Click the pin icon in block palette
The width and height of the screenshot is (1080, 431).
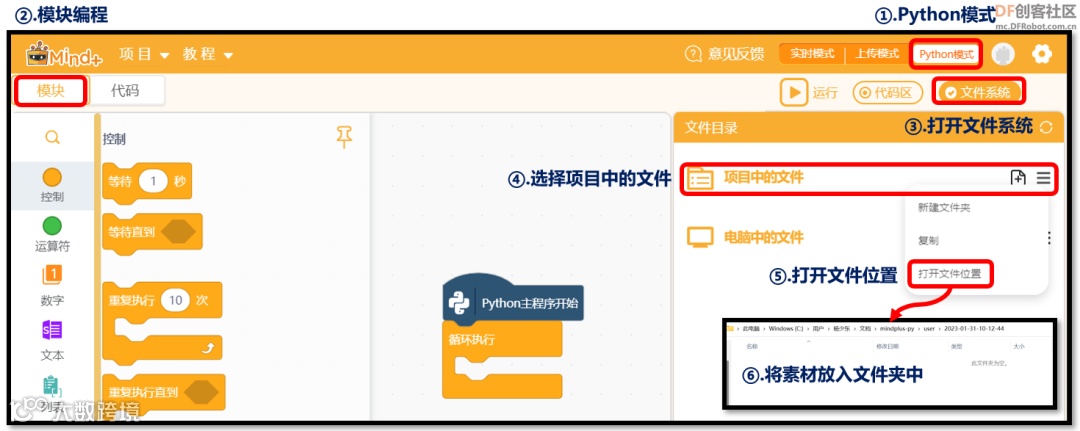coord(344,137)
